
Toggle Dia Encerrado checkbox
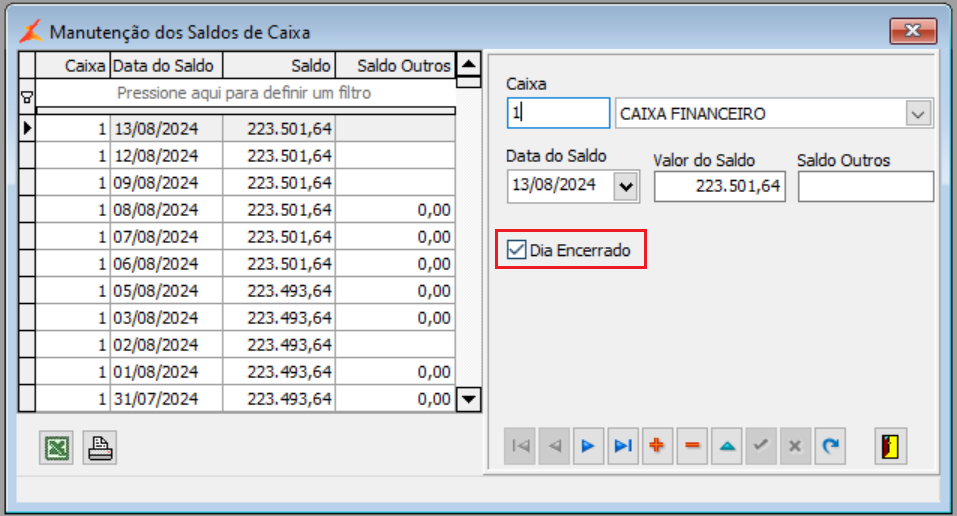click(x=516, y=249)
